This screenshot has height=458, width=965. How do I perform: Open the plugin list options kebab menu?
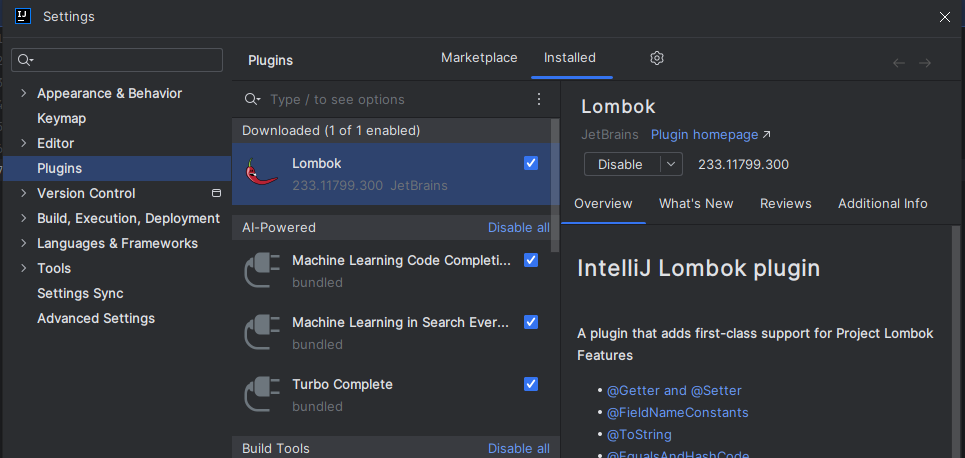tap(539, 99)
